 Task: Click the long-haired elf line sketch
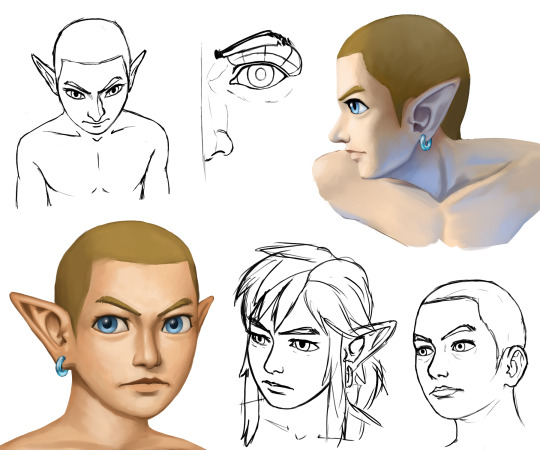pyautogui.click(x=315, y=344)
